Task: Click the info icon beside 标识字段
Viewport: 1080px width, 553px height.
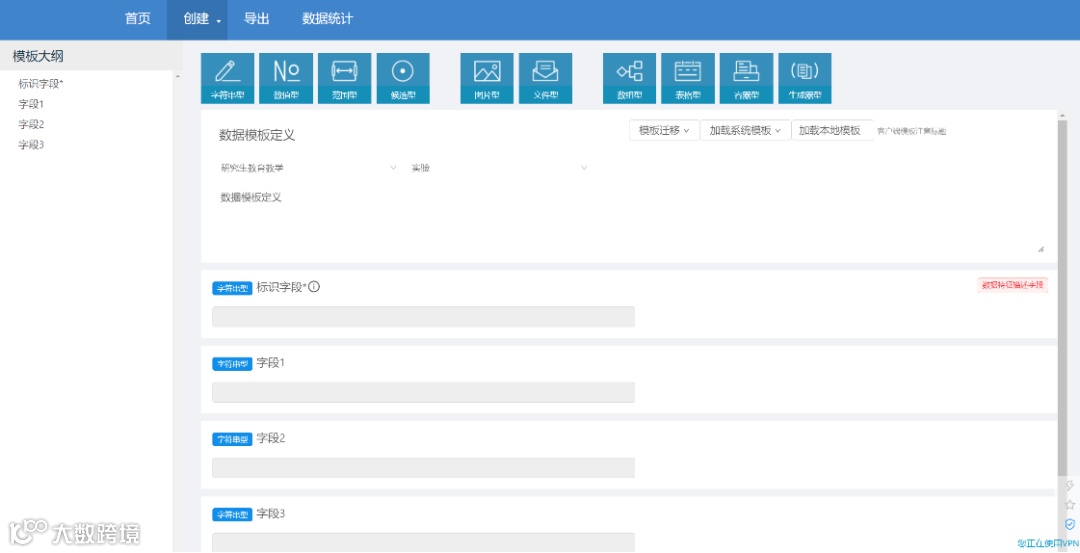Action: click(x=314, y=286)
